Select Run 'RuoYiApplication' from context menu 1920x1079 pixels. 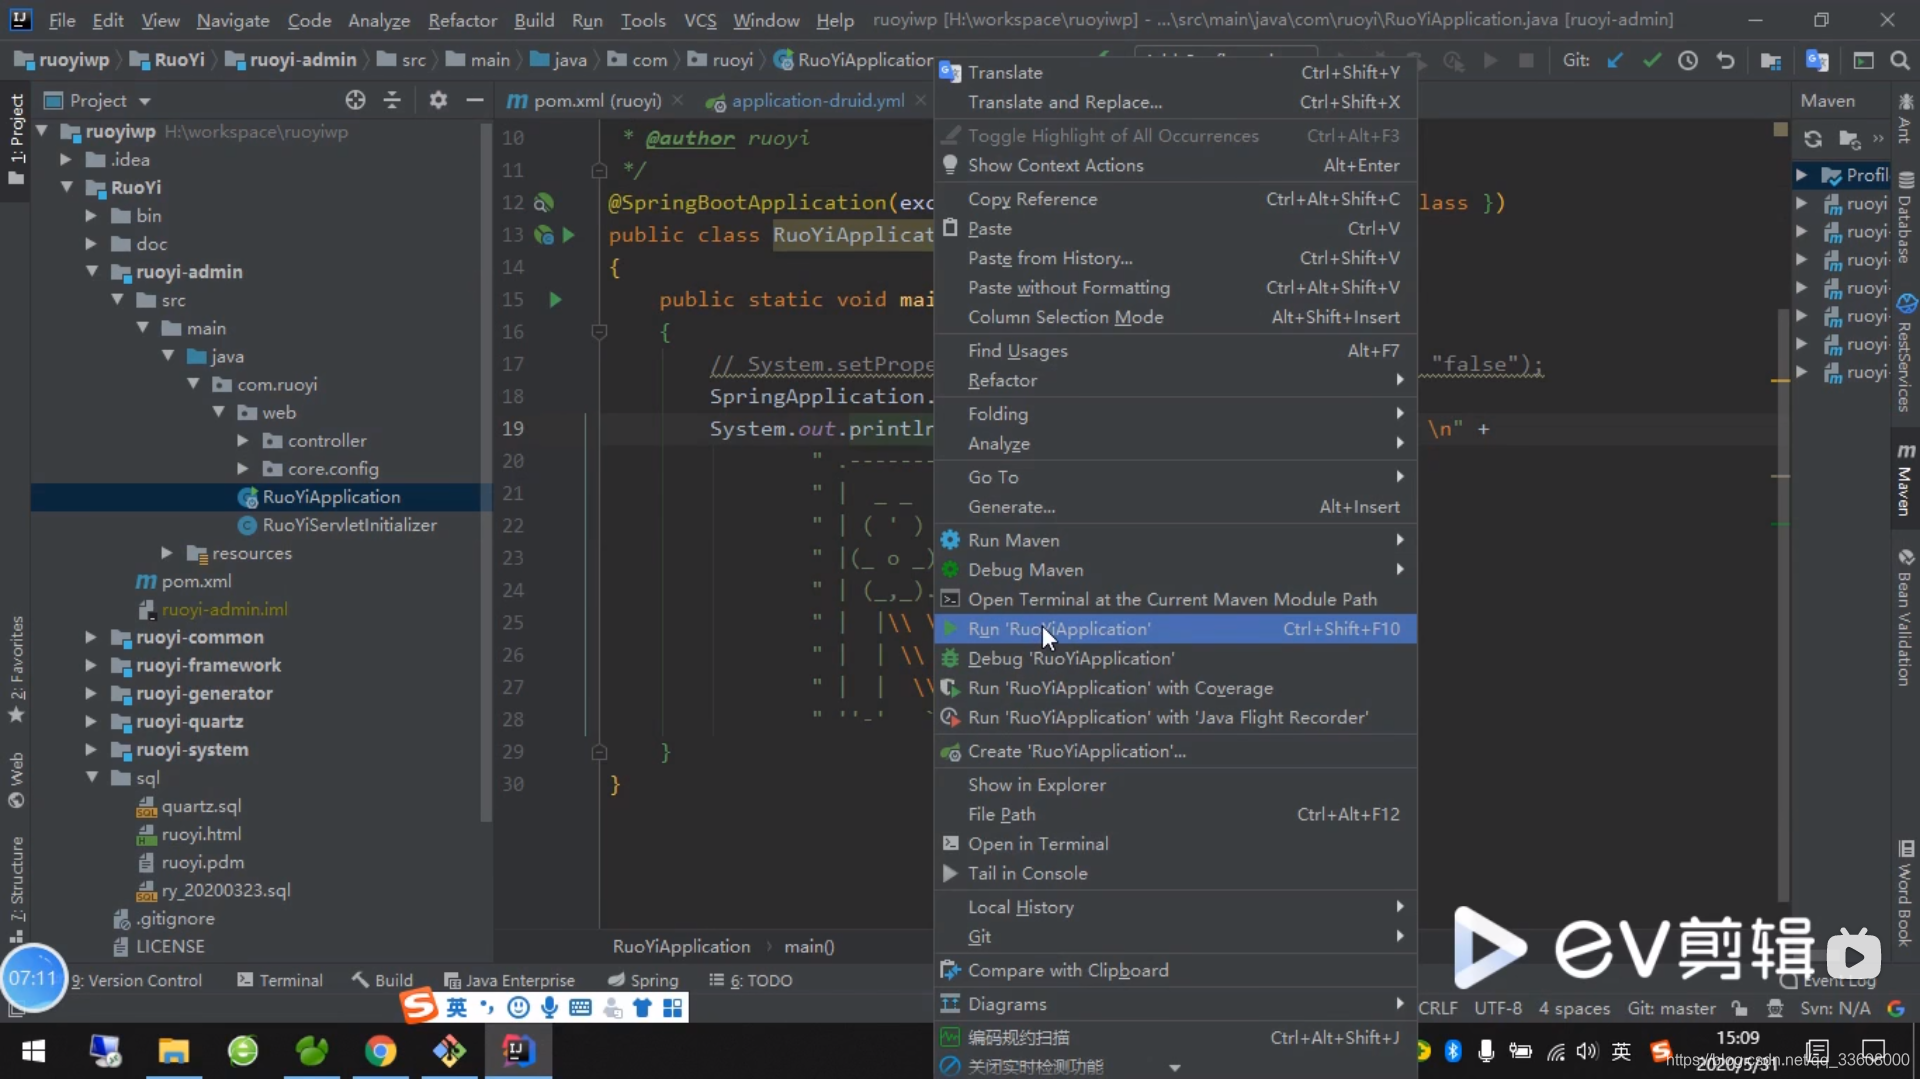coord(1175,629)
